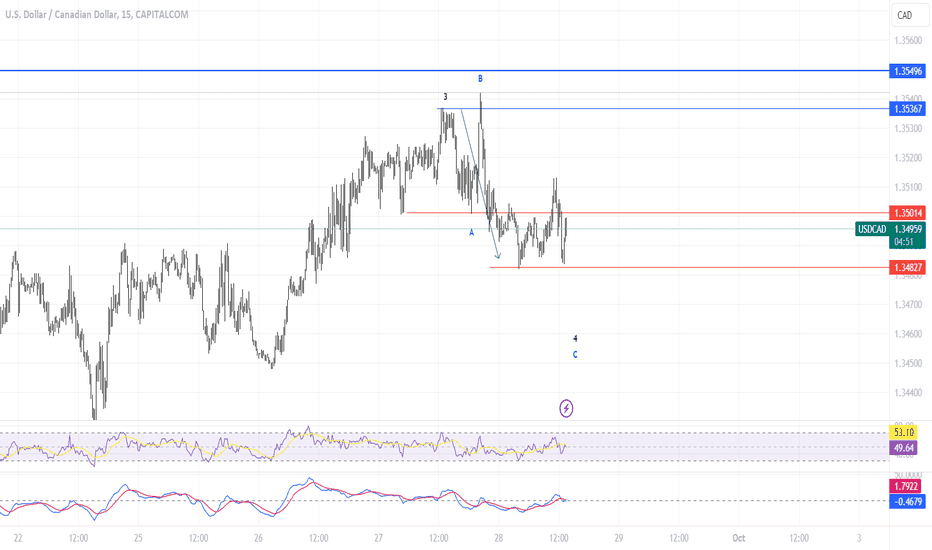
Task: Click date 22 on time axis
Action: click(x=18, y=538)
